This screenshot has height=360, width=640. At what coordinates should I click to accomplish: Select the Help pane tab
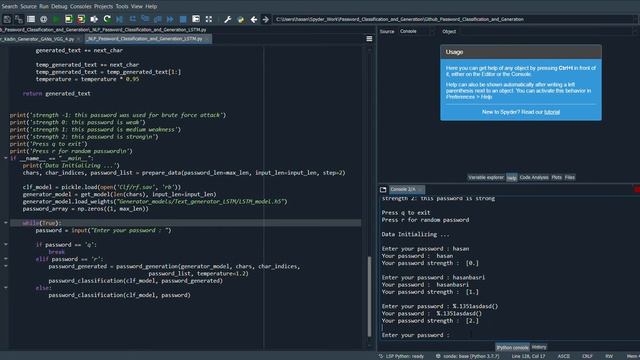click(x=511, y=178)
